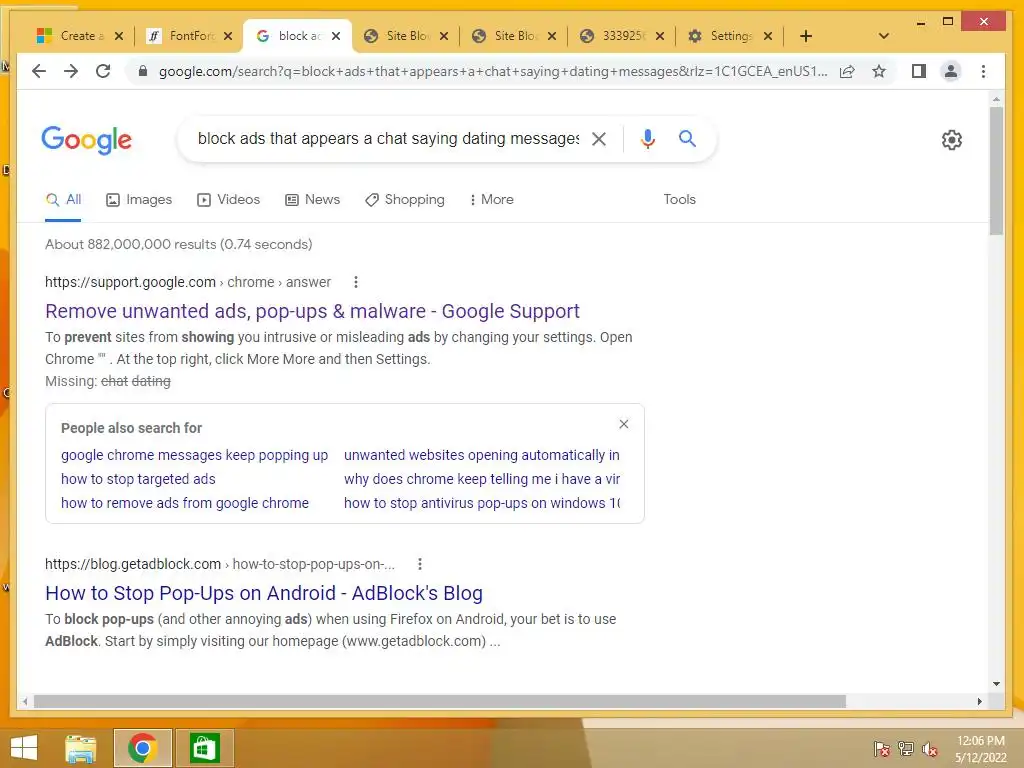Close the Settings tab

coord(768,36)
